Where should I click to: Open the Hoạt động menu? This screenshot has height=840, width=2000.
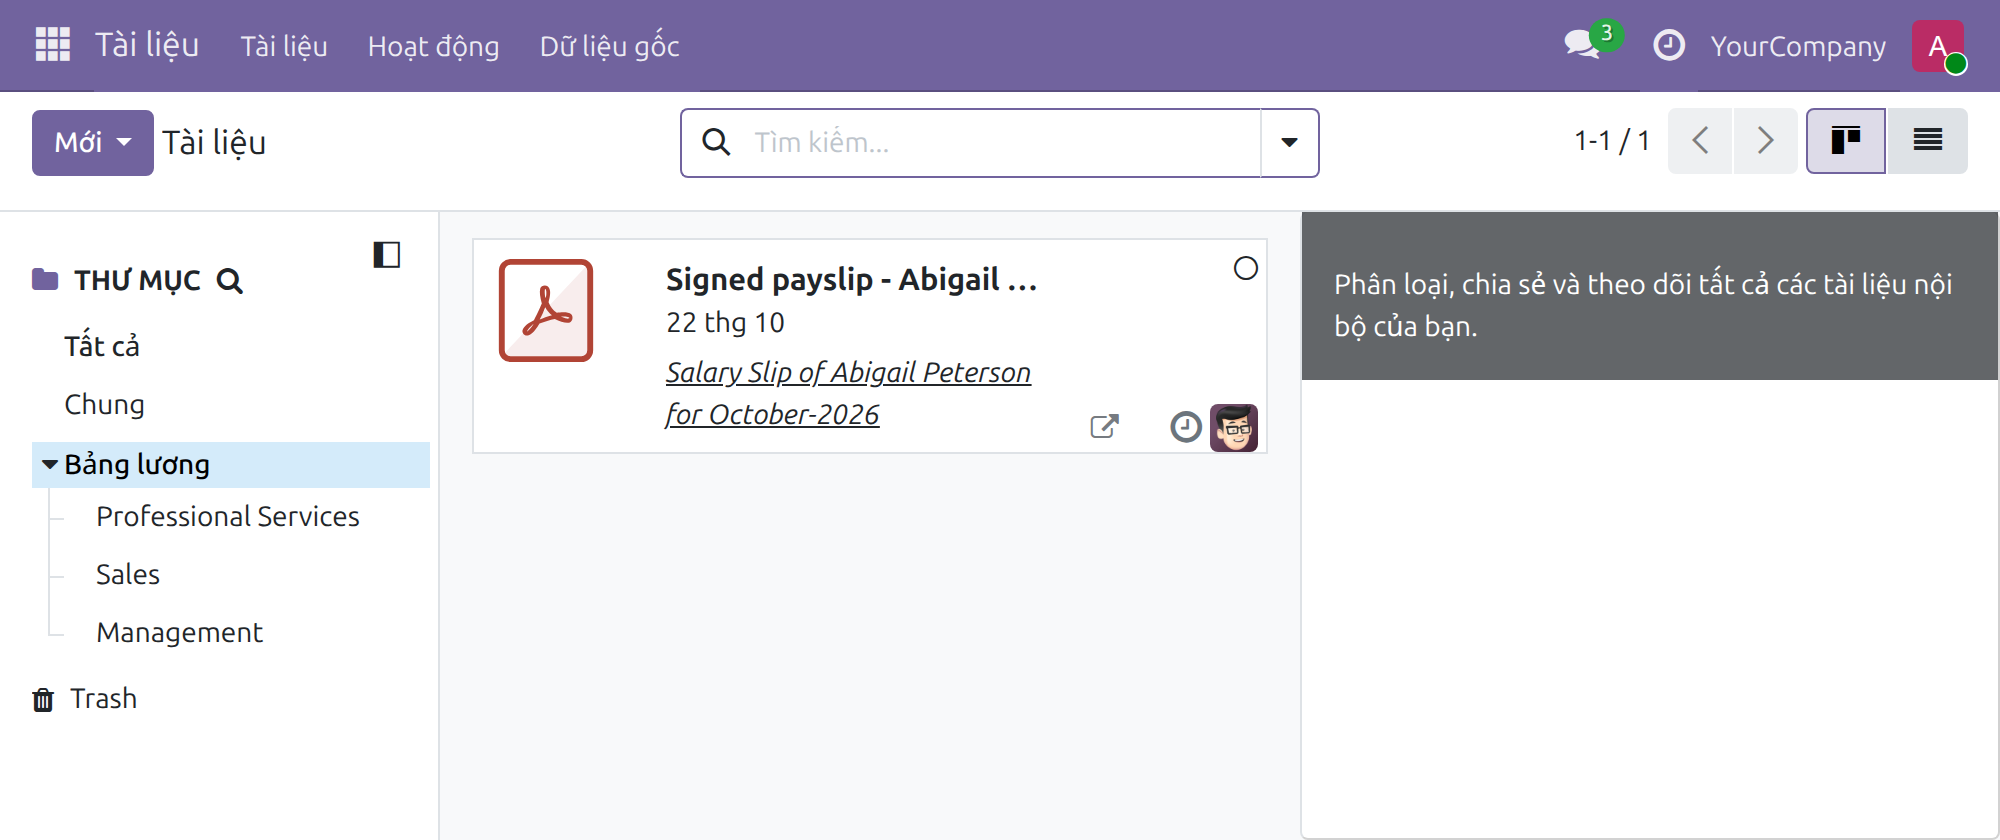434,46
